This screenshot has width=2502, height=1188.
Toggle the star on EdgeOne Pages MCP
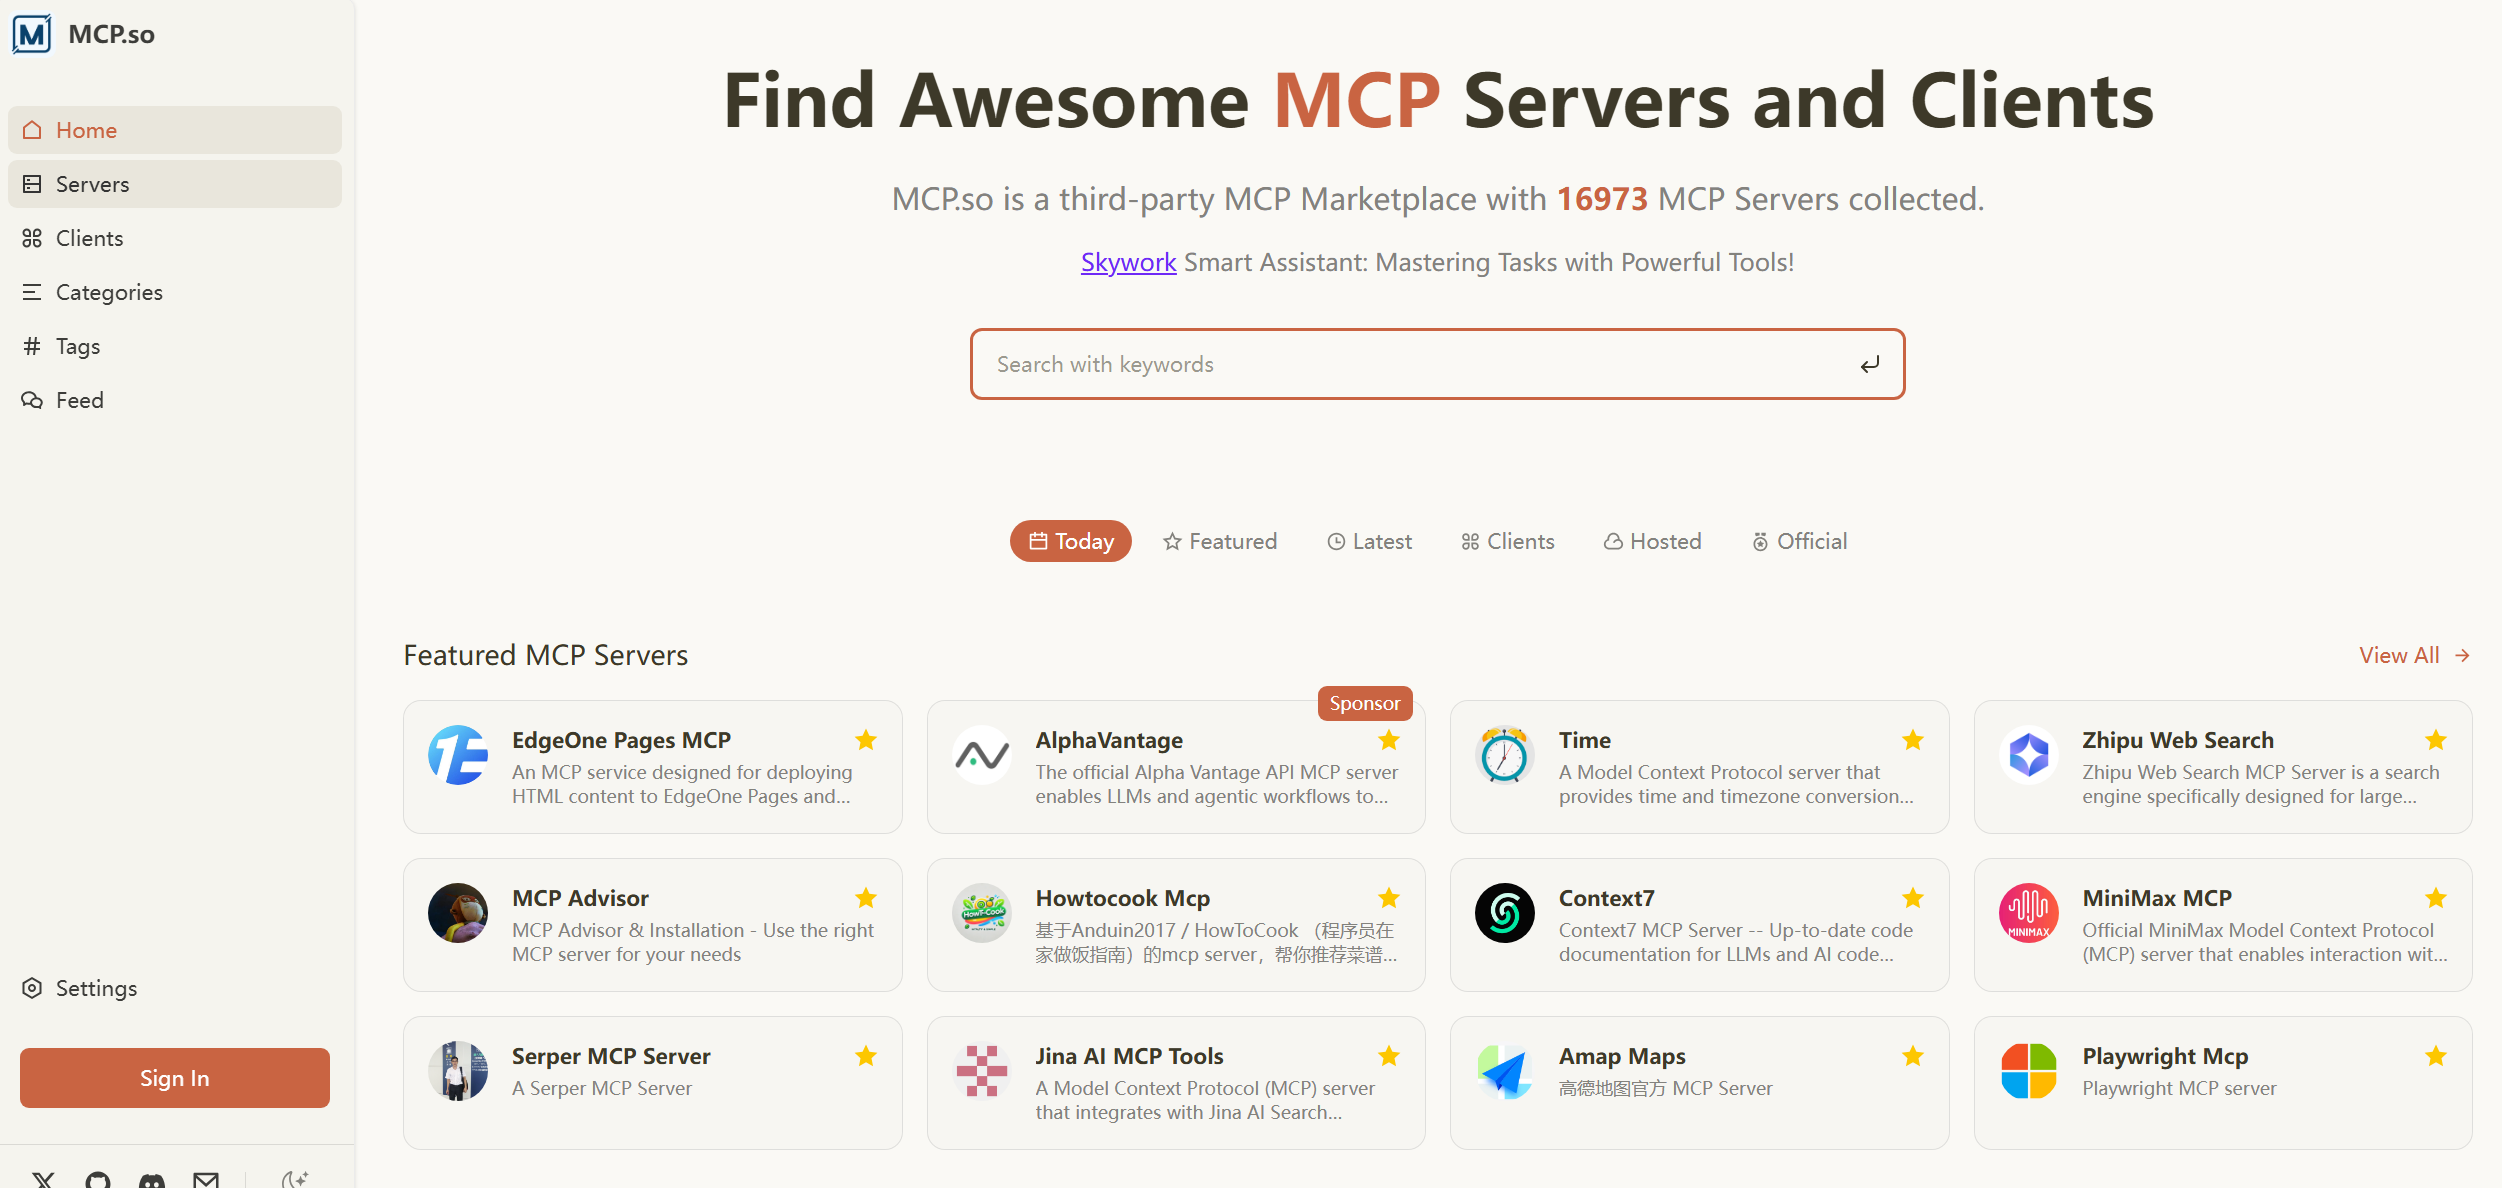tap(866, 740)
